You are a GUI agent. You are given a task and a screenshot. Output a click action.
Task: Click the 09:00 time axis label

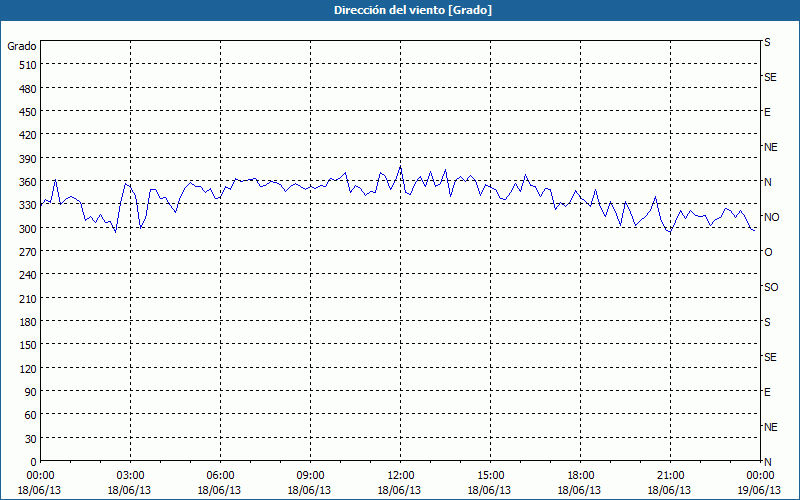(x=310, y=476)
